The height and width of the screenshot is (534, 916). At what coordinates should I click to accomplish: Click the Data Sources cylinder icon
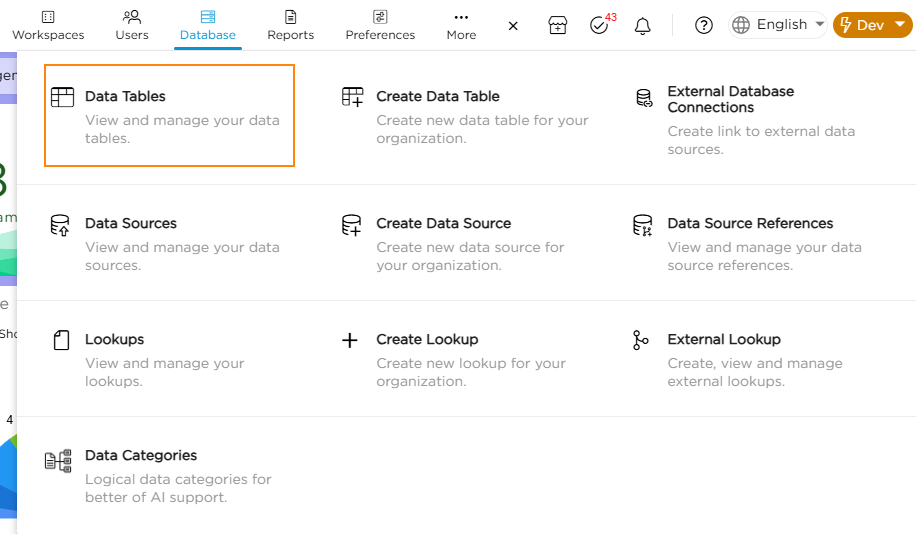coord(61,224)
